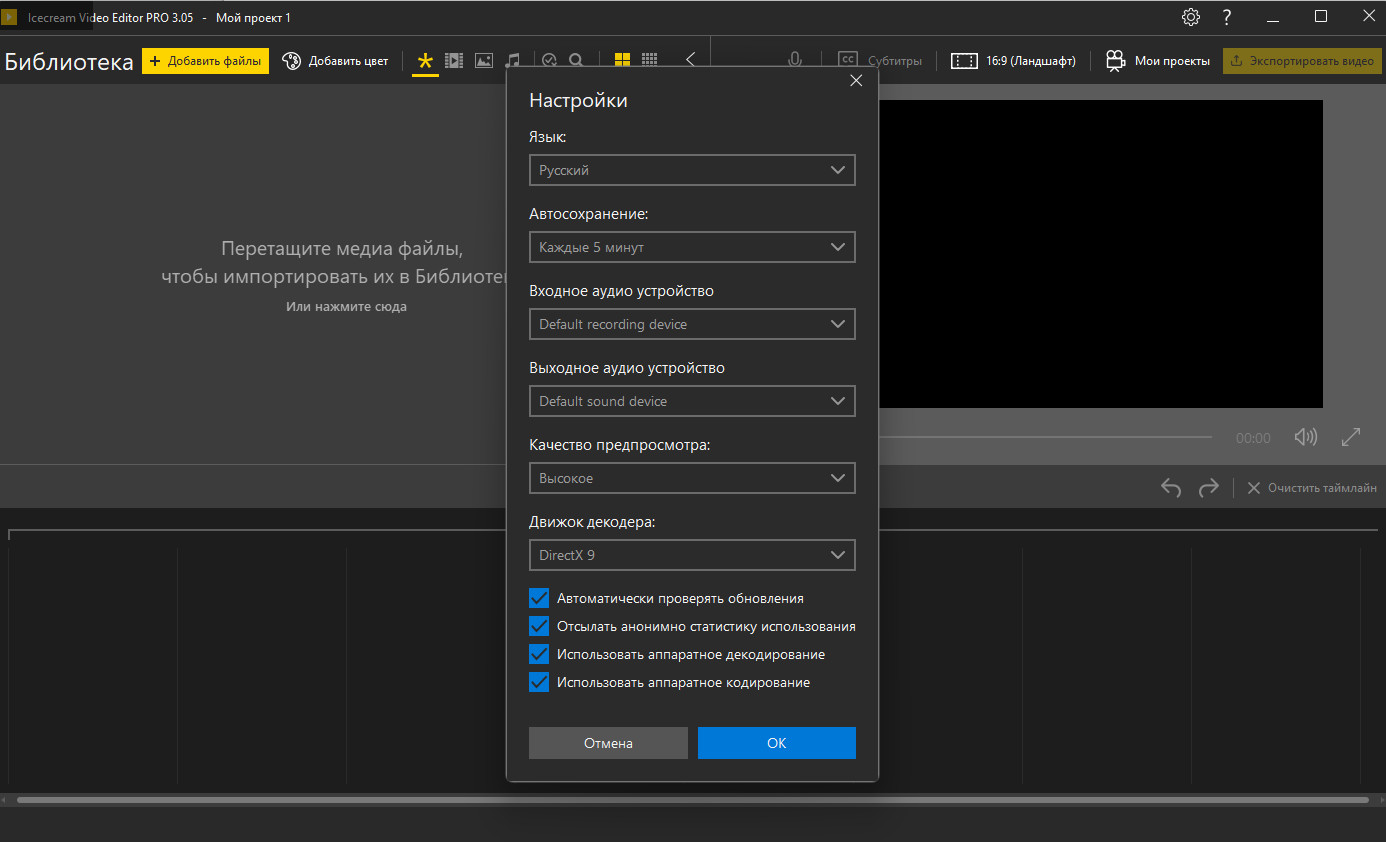
Task: Open Мои проекты menu
Action: pos(1158,61)
